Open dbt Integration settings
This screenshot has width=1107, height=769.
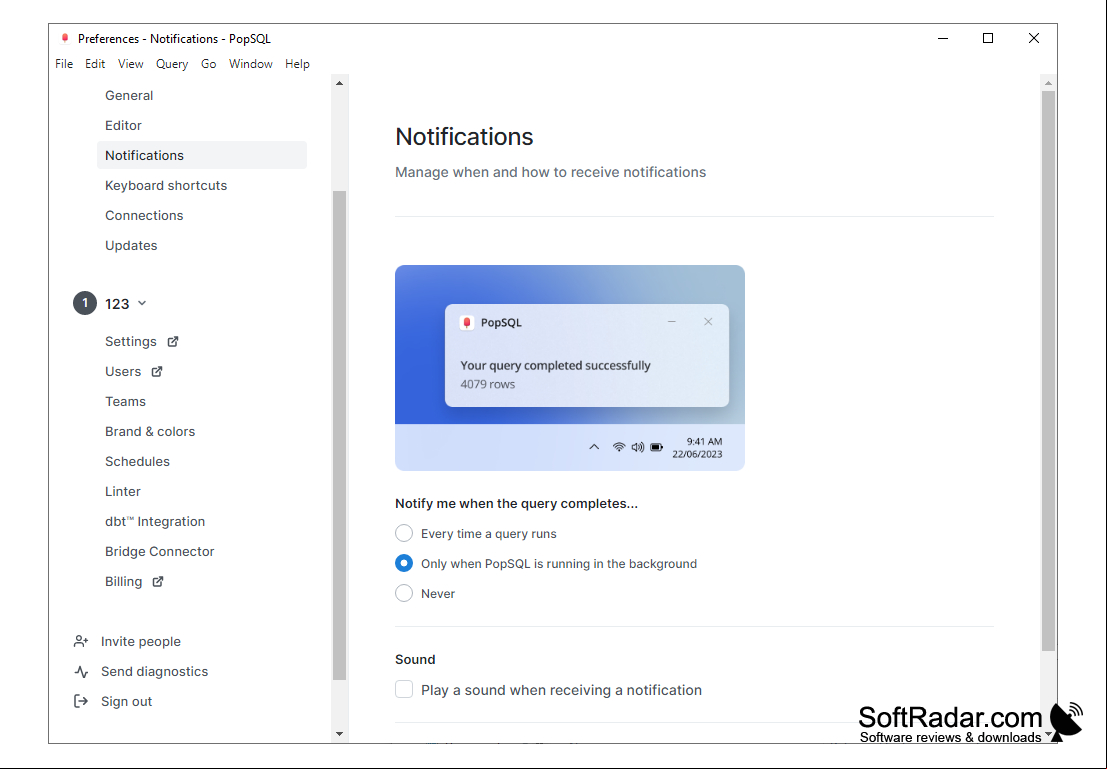(155, 521)
